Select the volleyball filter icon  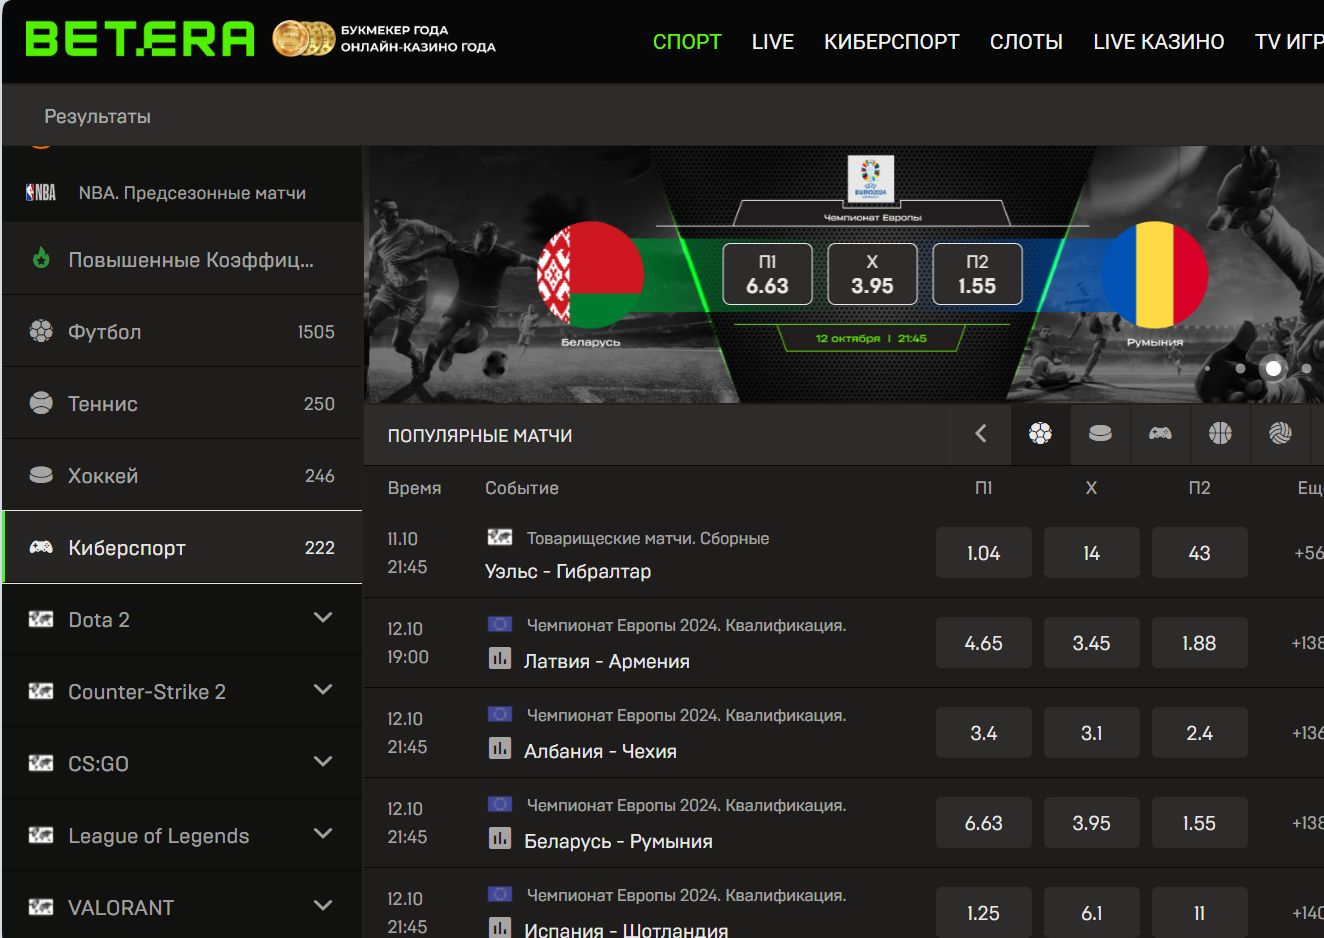click(1280, 433)
